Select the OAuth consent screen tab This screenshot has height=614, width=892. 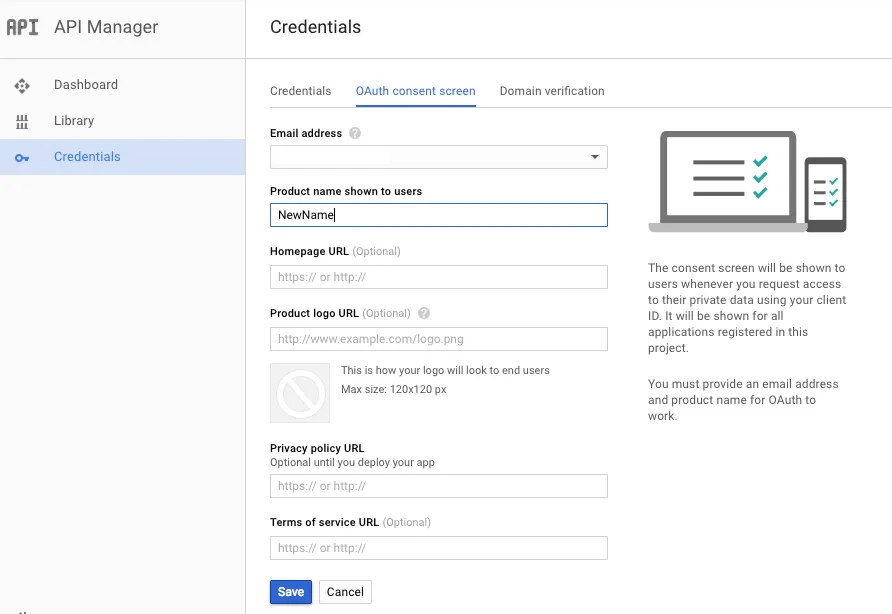(415, 91)
